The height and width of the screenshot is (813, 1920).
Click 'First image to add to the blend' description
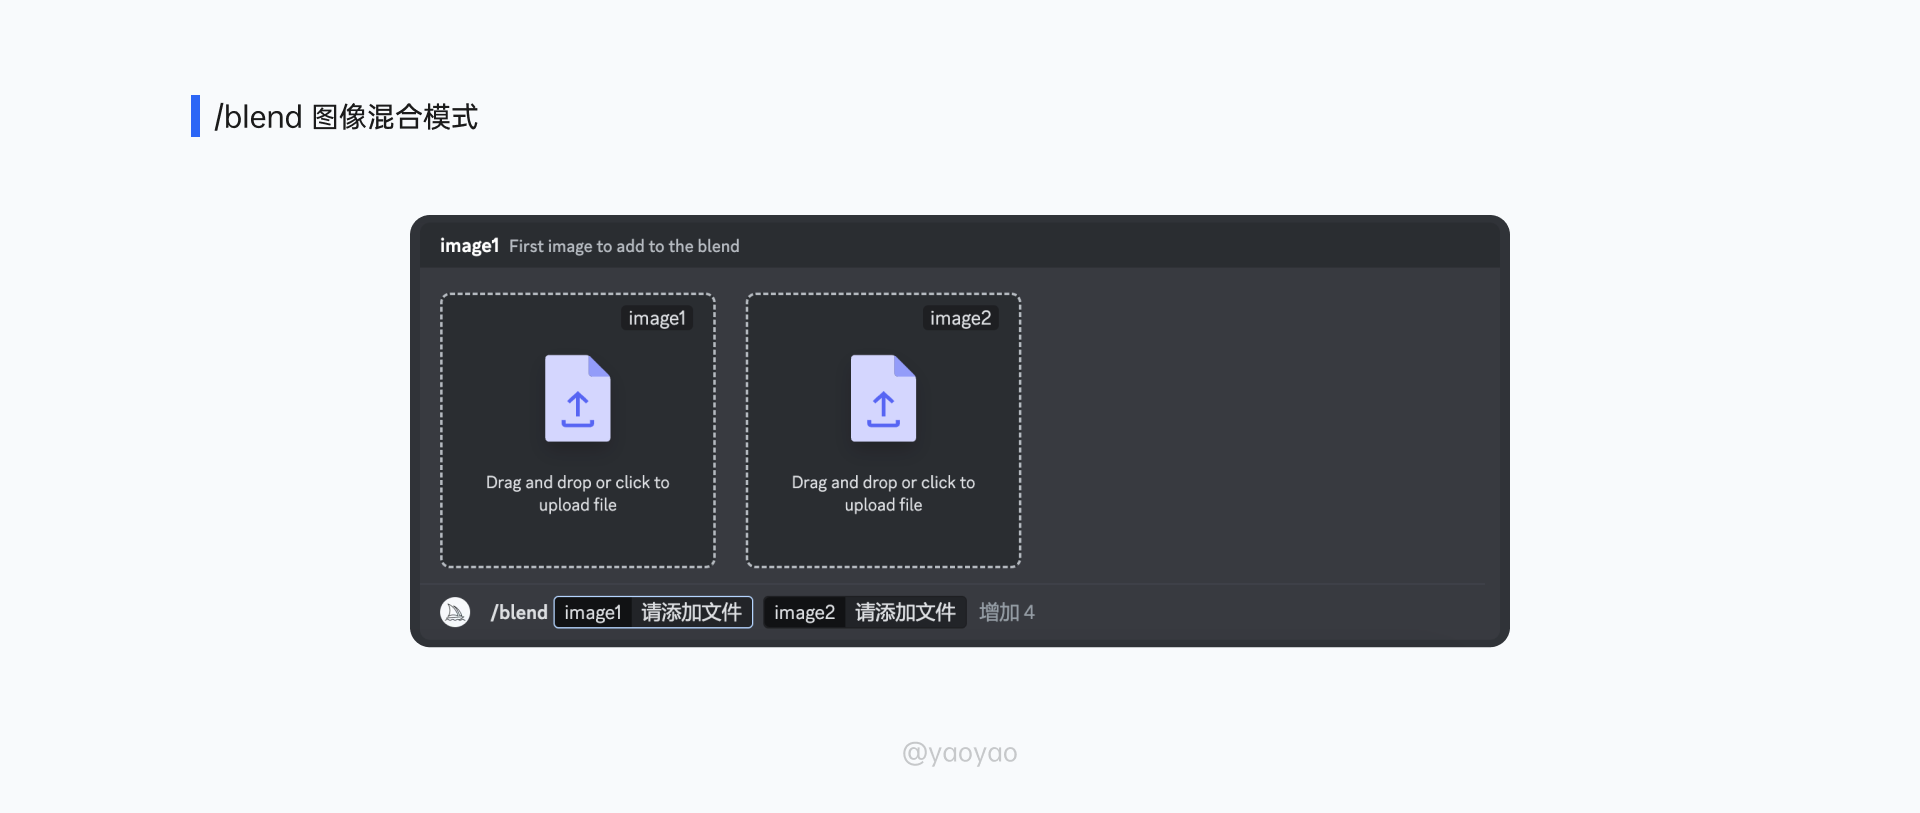click(624, 246)
